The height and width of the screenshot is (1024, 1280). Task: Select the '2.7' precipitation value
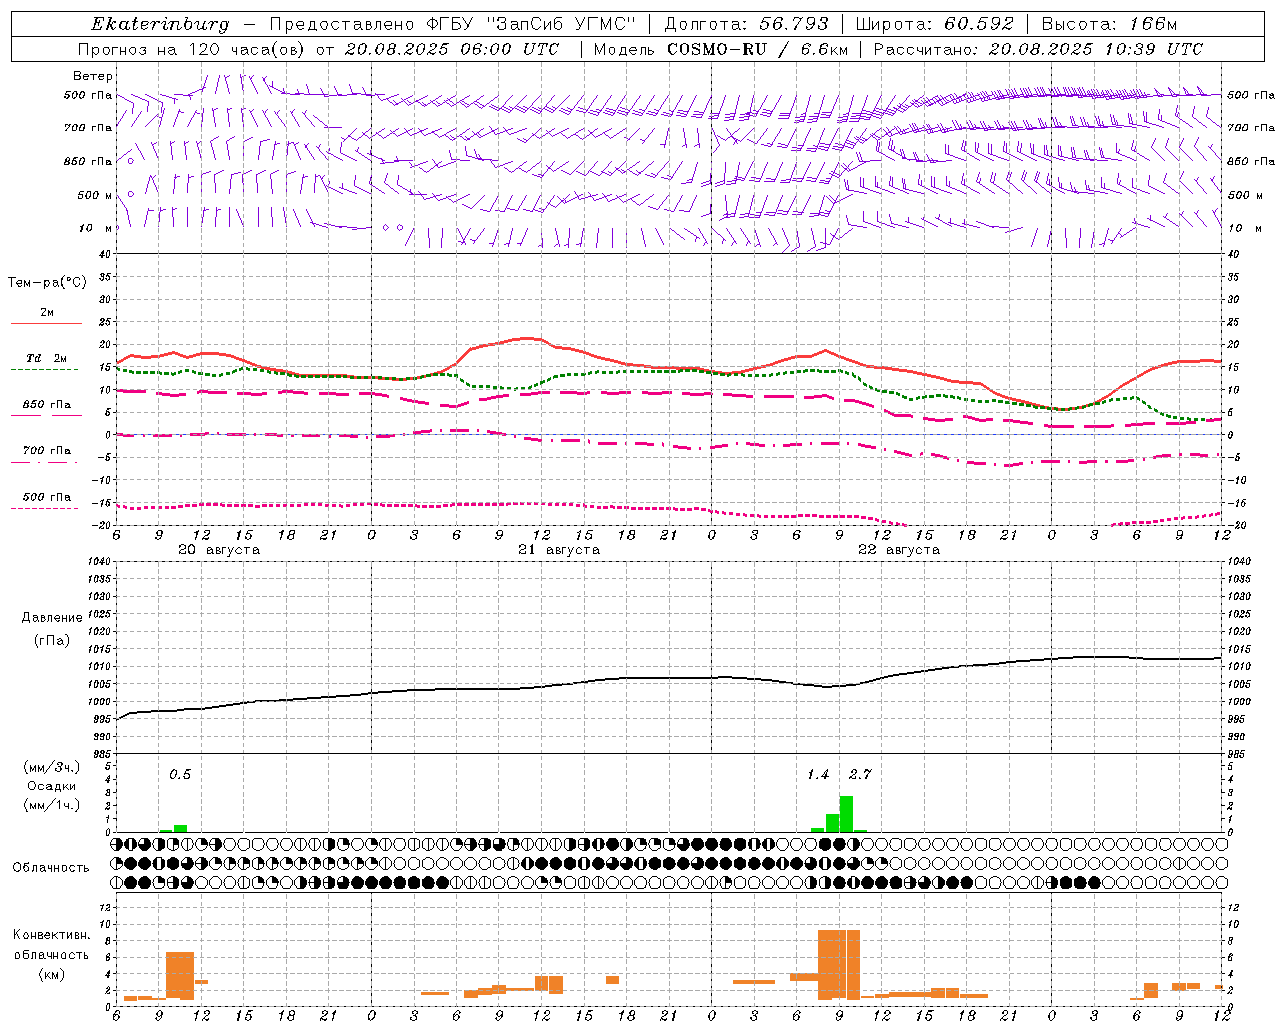[860, 774]
